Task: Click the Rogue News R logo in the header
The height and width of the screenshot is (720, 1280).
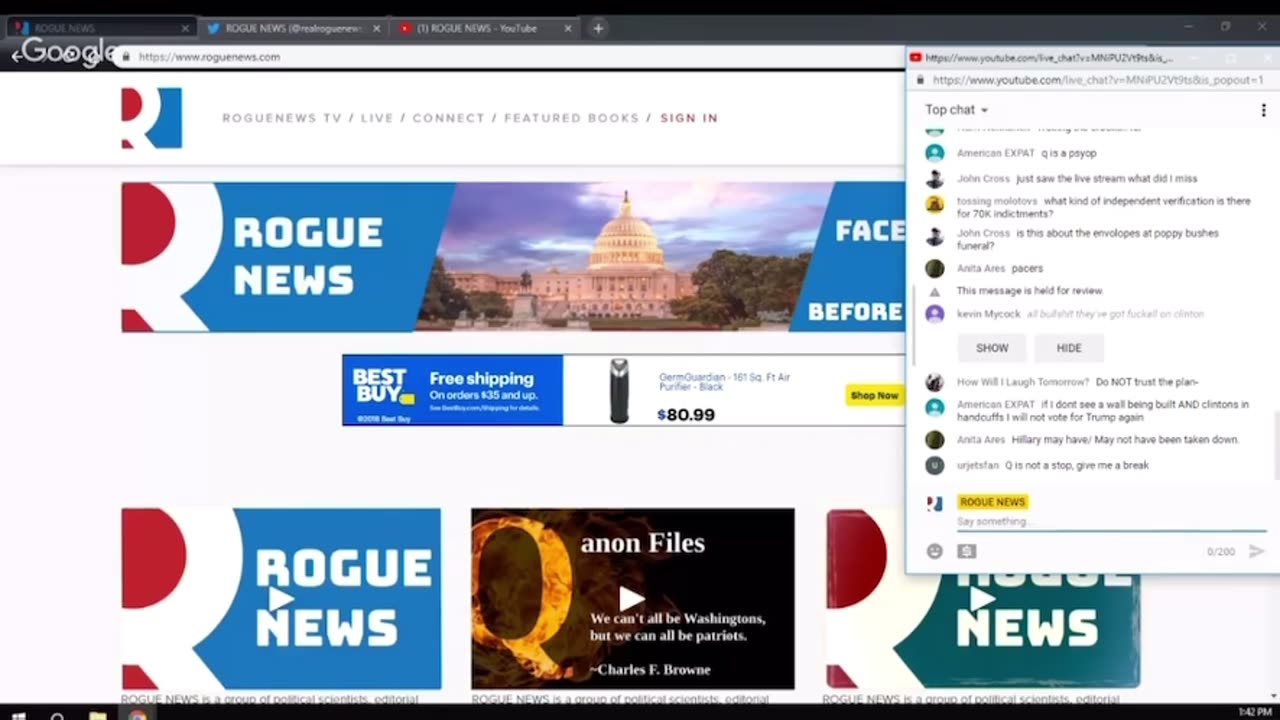Action: (x=152, y=118)
